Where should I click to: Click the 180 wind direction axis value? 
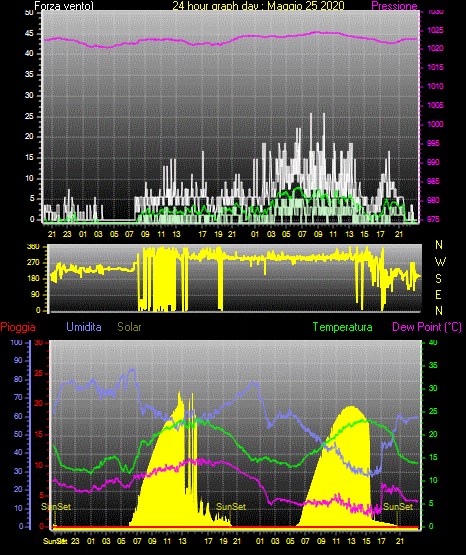pyautogui.click(x=33, y=279)
